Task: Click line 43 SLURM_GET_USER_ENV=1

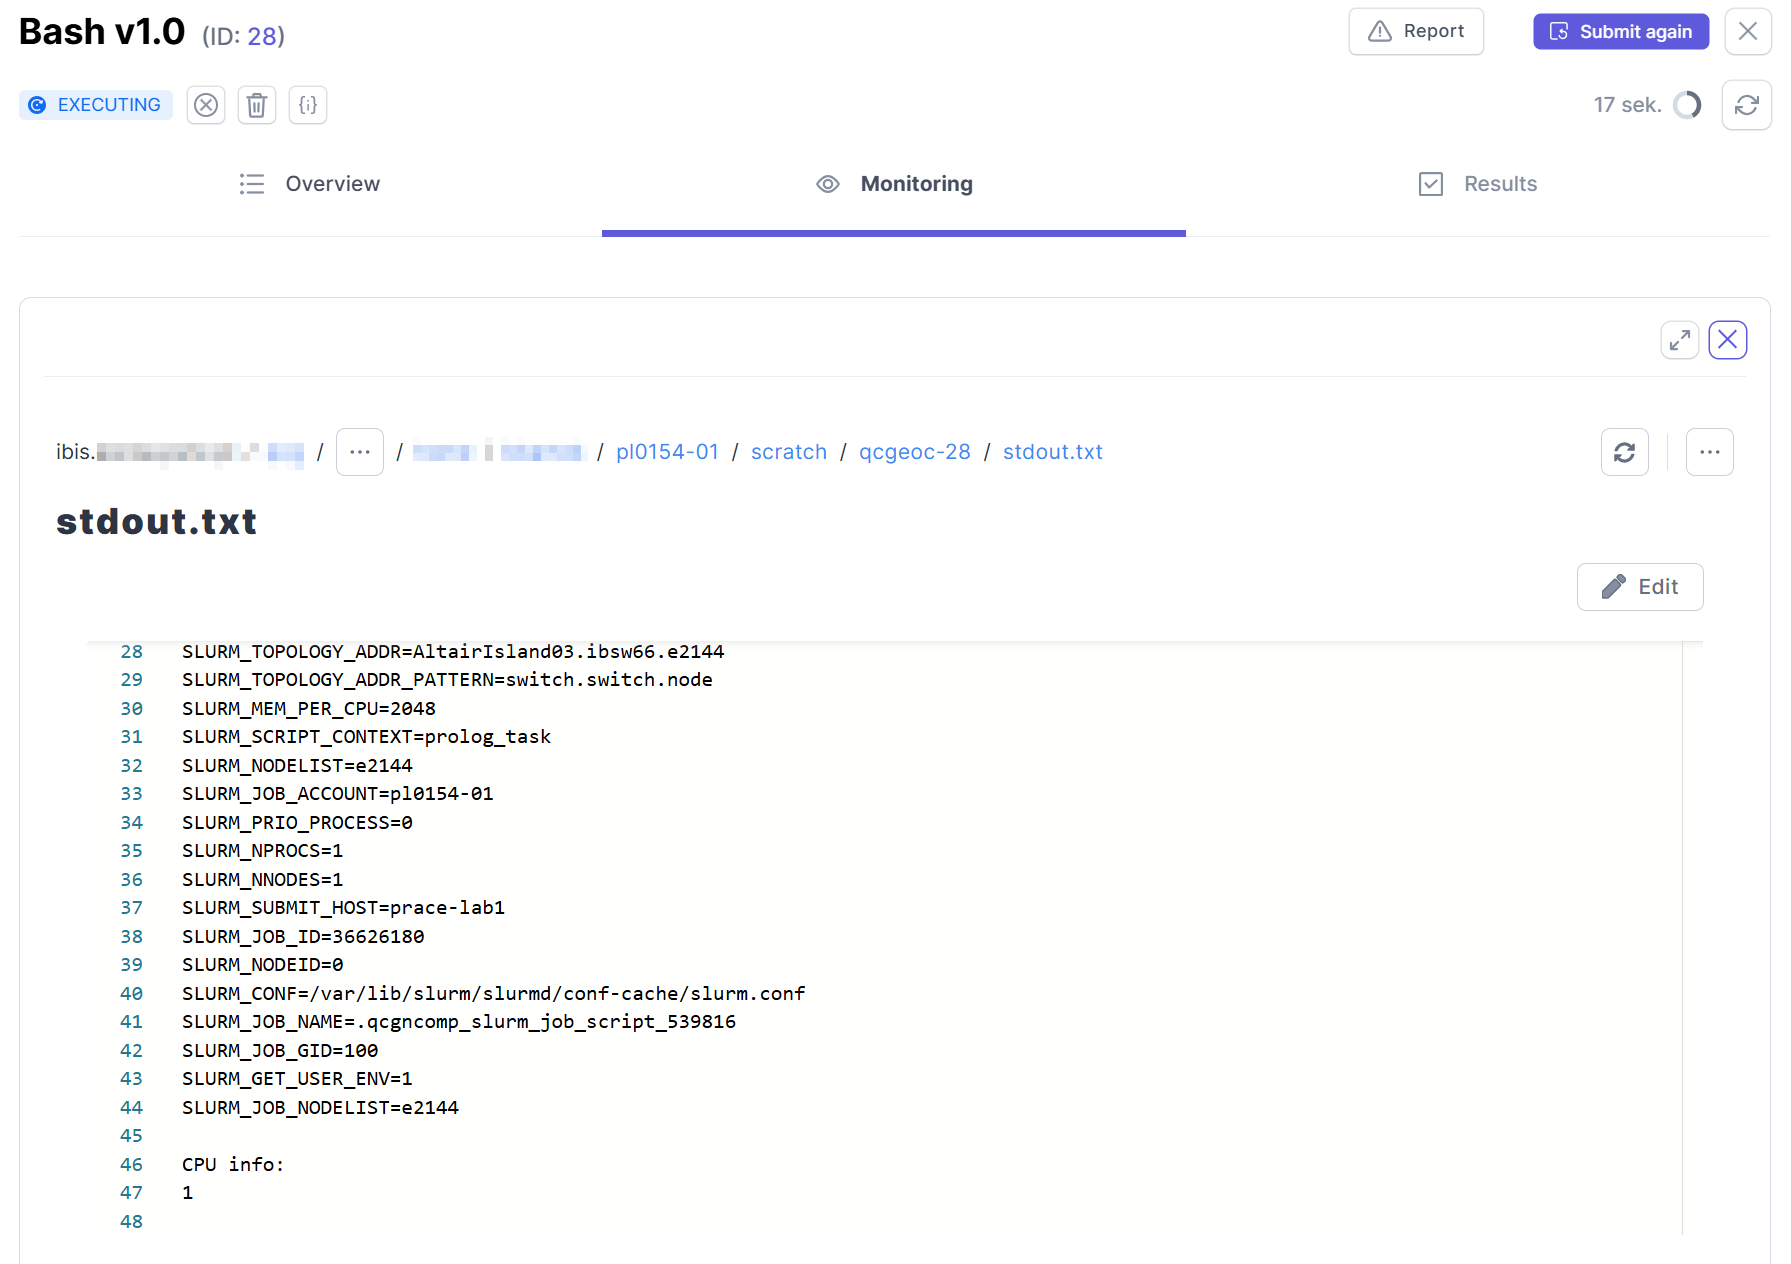Action: (297, 1079)
